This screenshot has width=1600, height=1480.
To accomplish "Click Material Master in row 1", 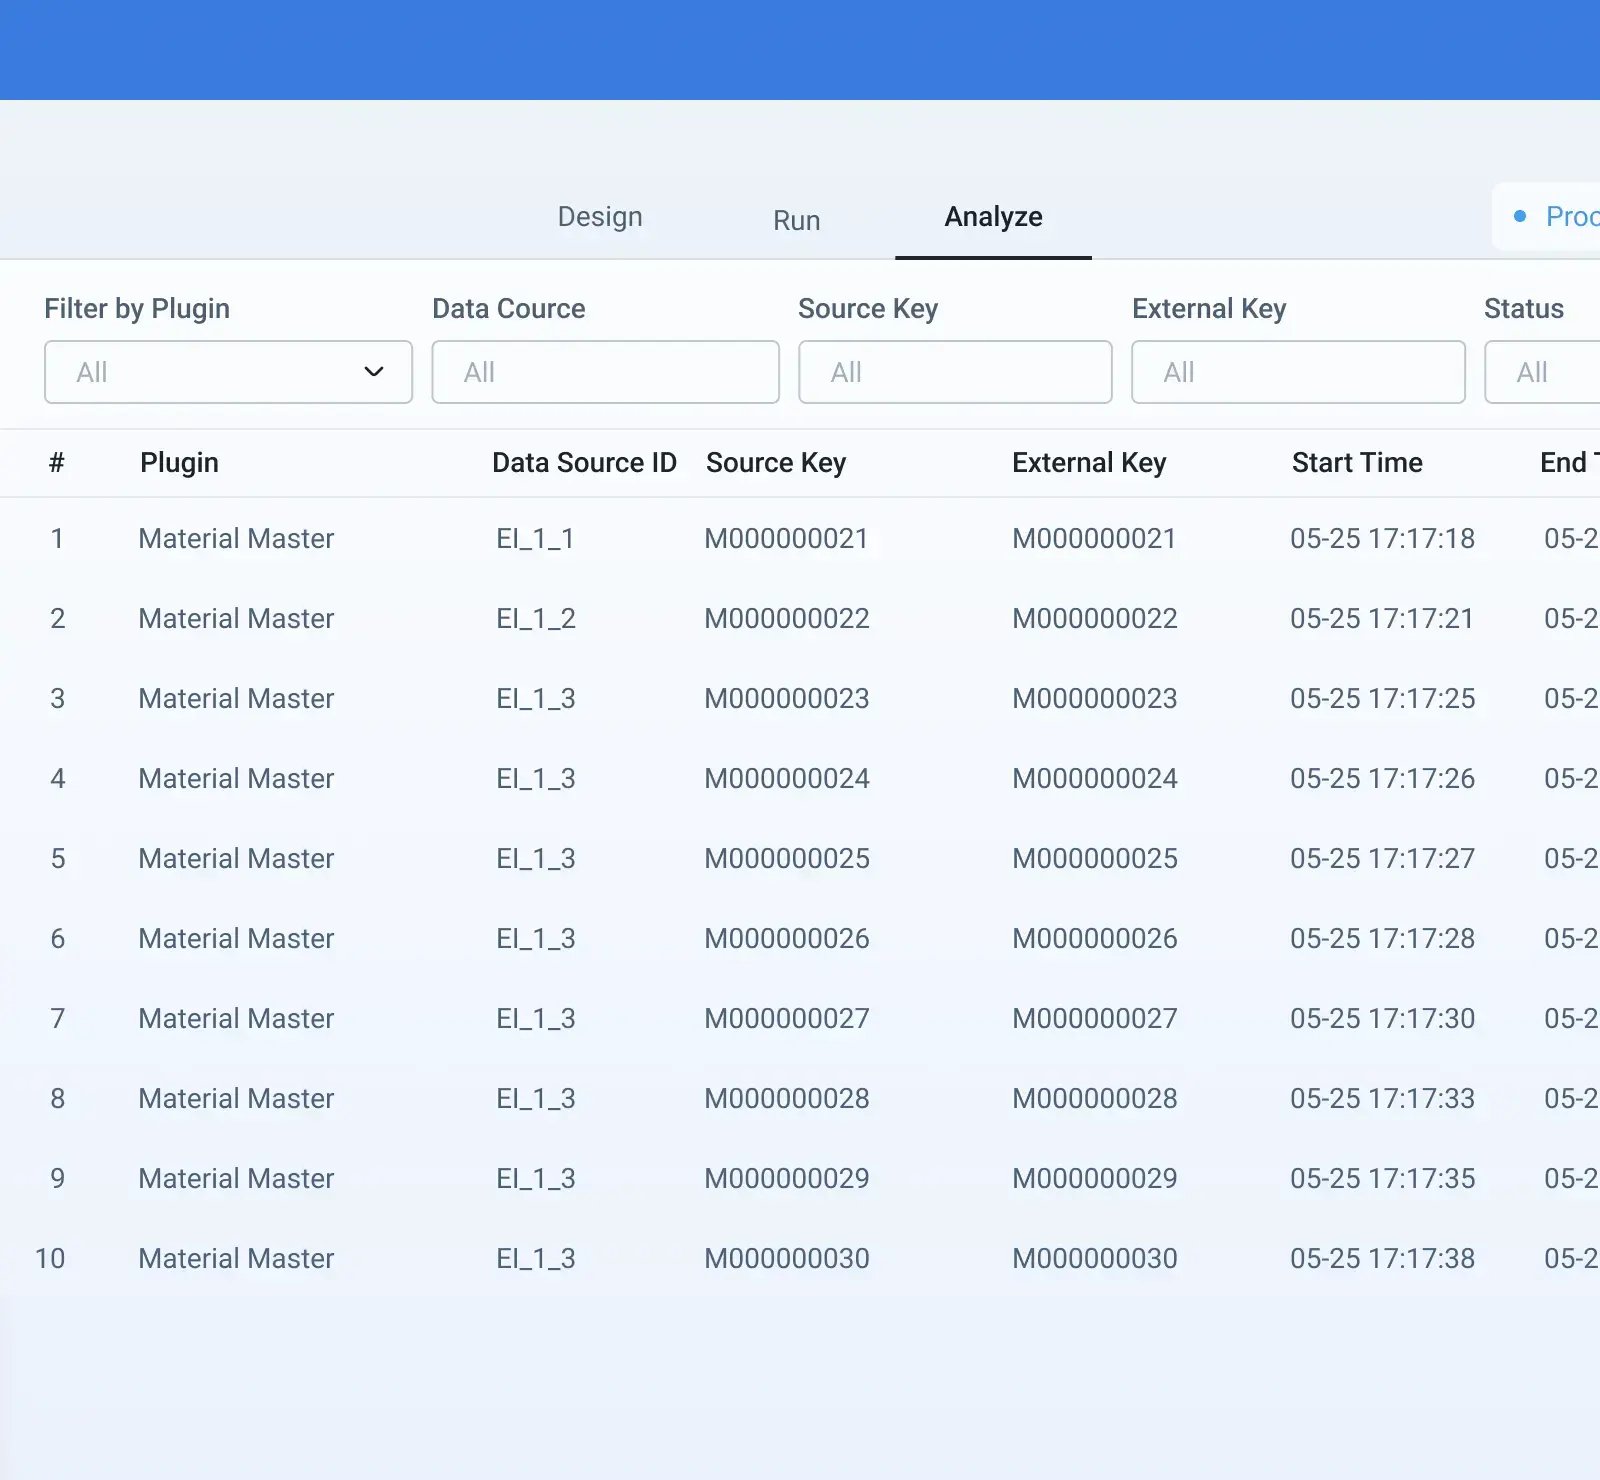I will (x=236, y=538).
